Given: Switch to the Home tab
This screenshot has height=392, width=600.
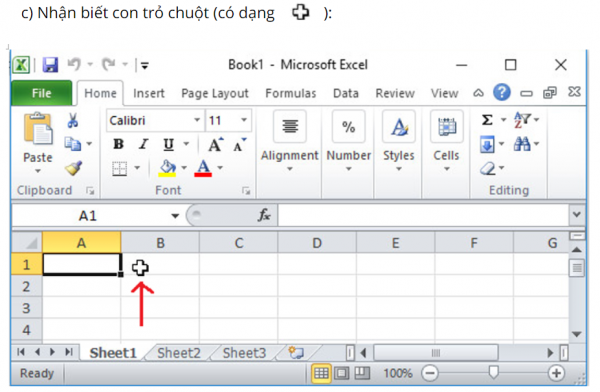Looking at the screenshot, I should [x=100, y=93].
